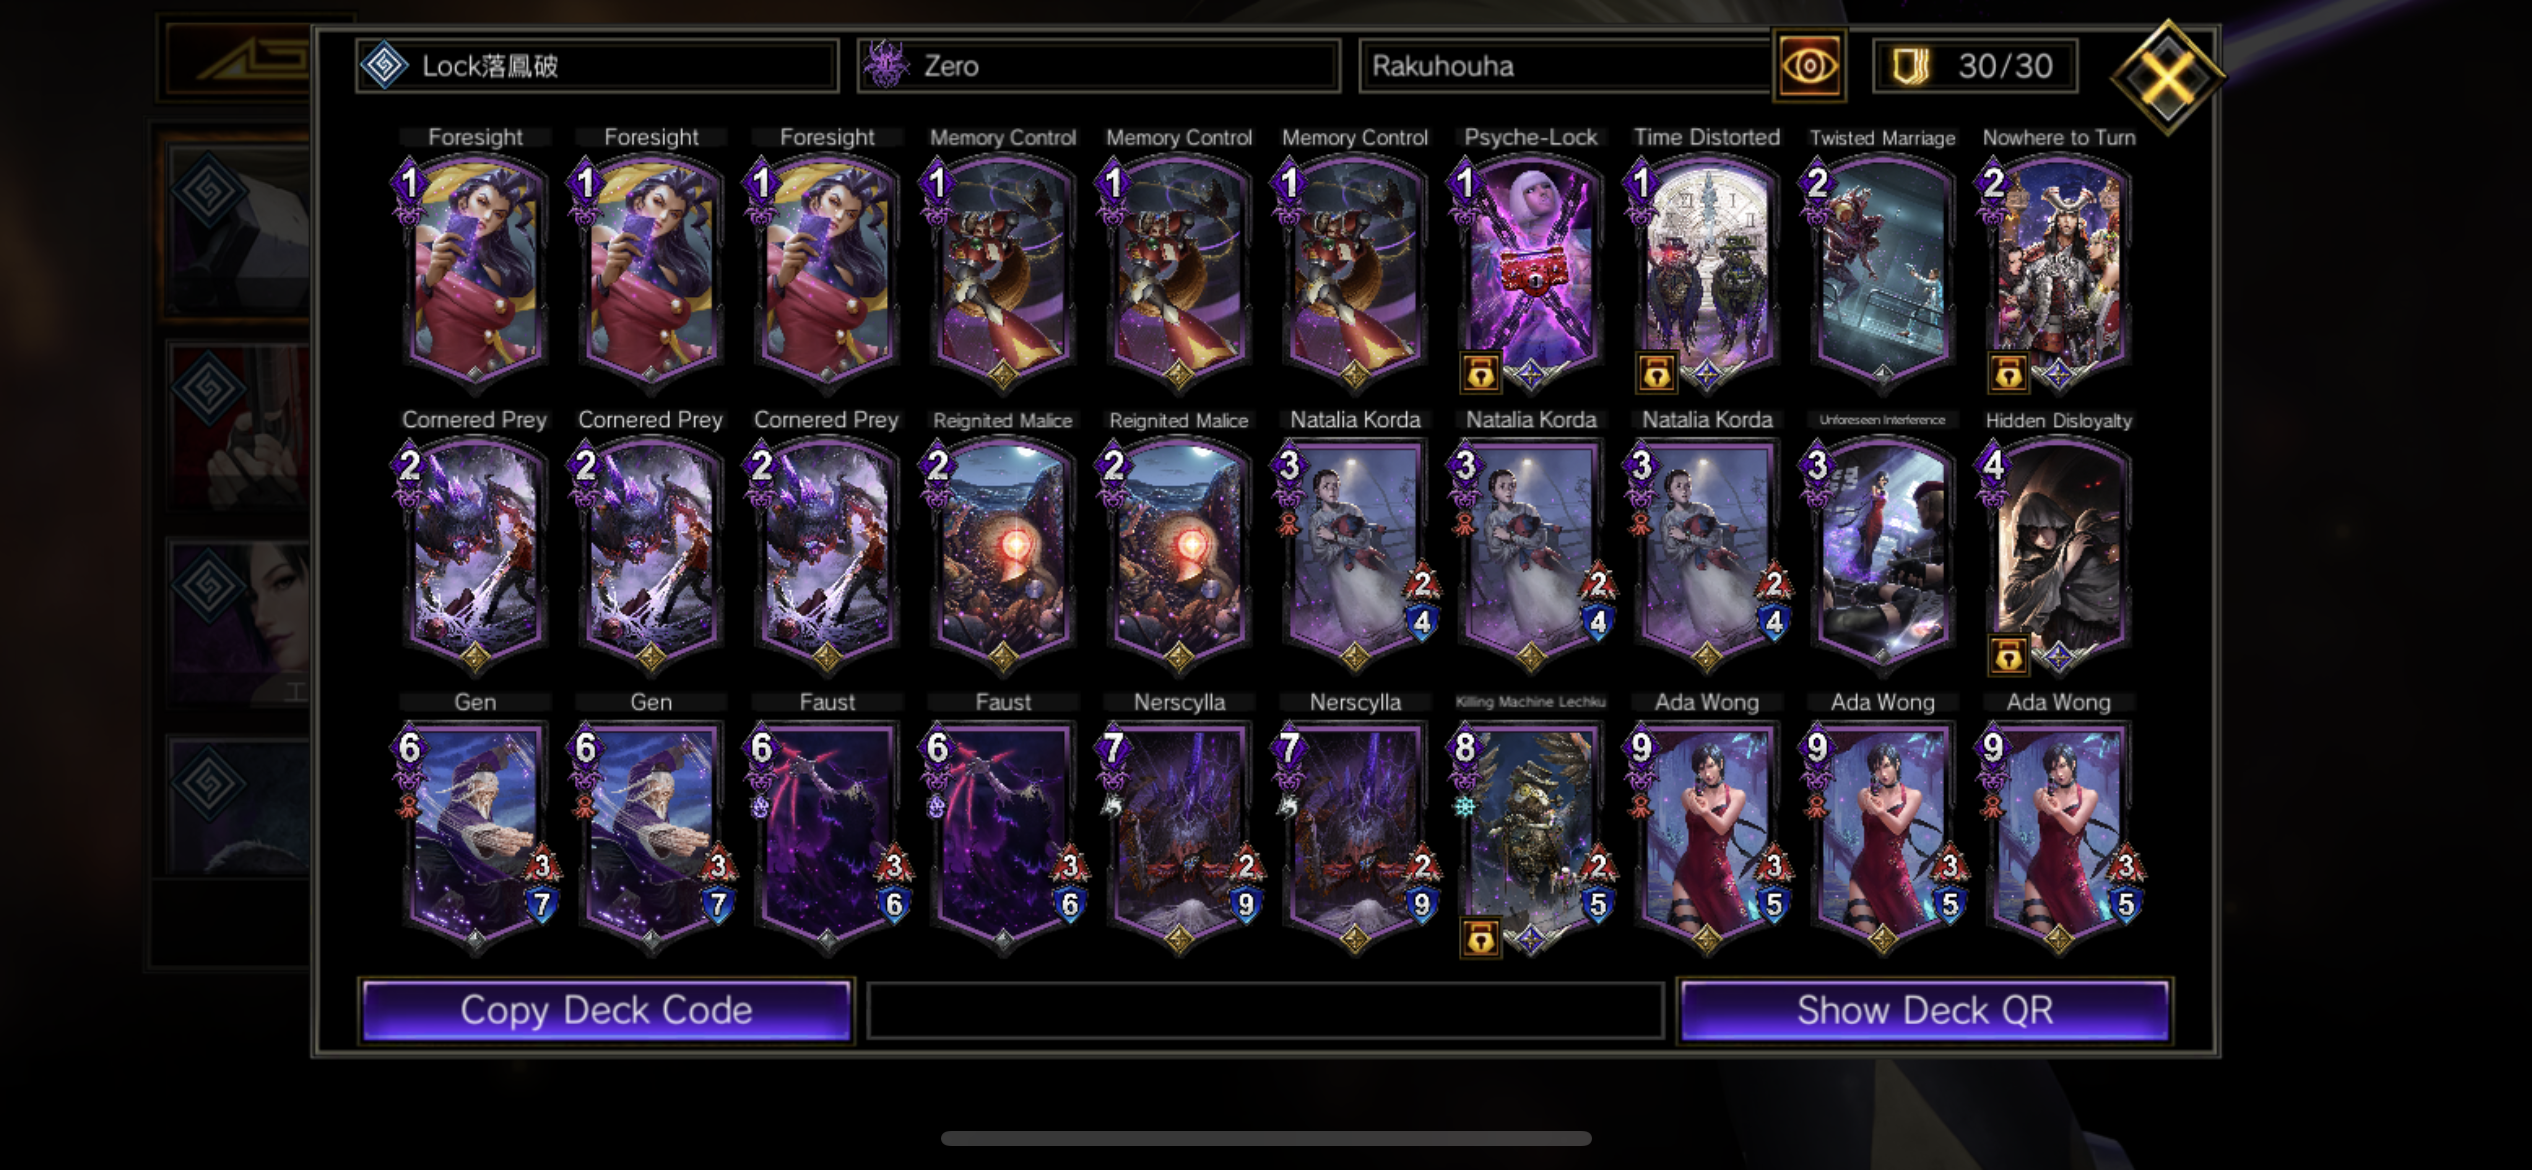Click the Copy Deck Code button
Viewport: 2532px width, 1170px height.
pos(606,1010)
